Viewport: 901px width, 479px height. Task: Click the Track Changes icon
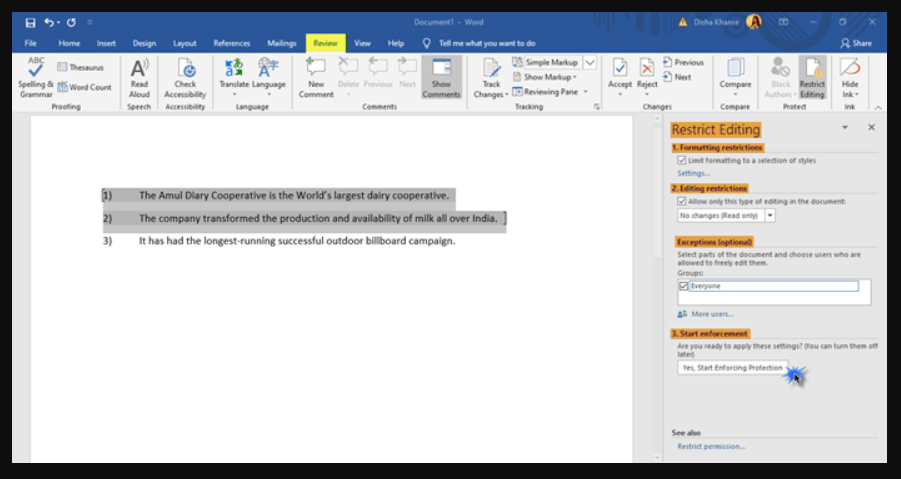[x=491, y=68]
